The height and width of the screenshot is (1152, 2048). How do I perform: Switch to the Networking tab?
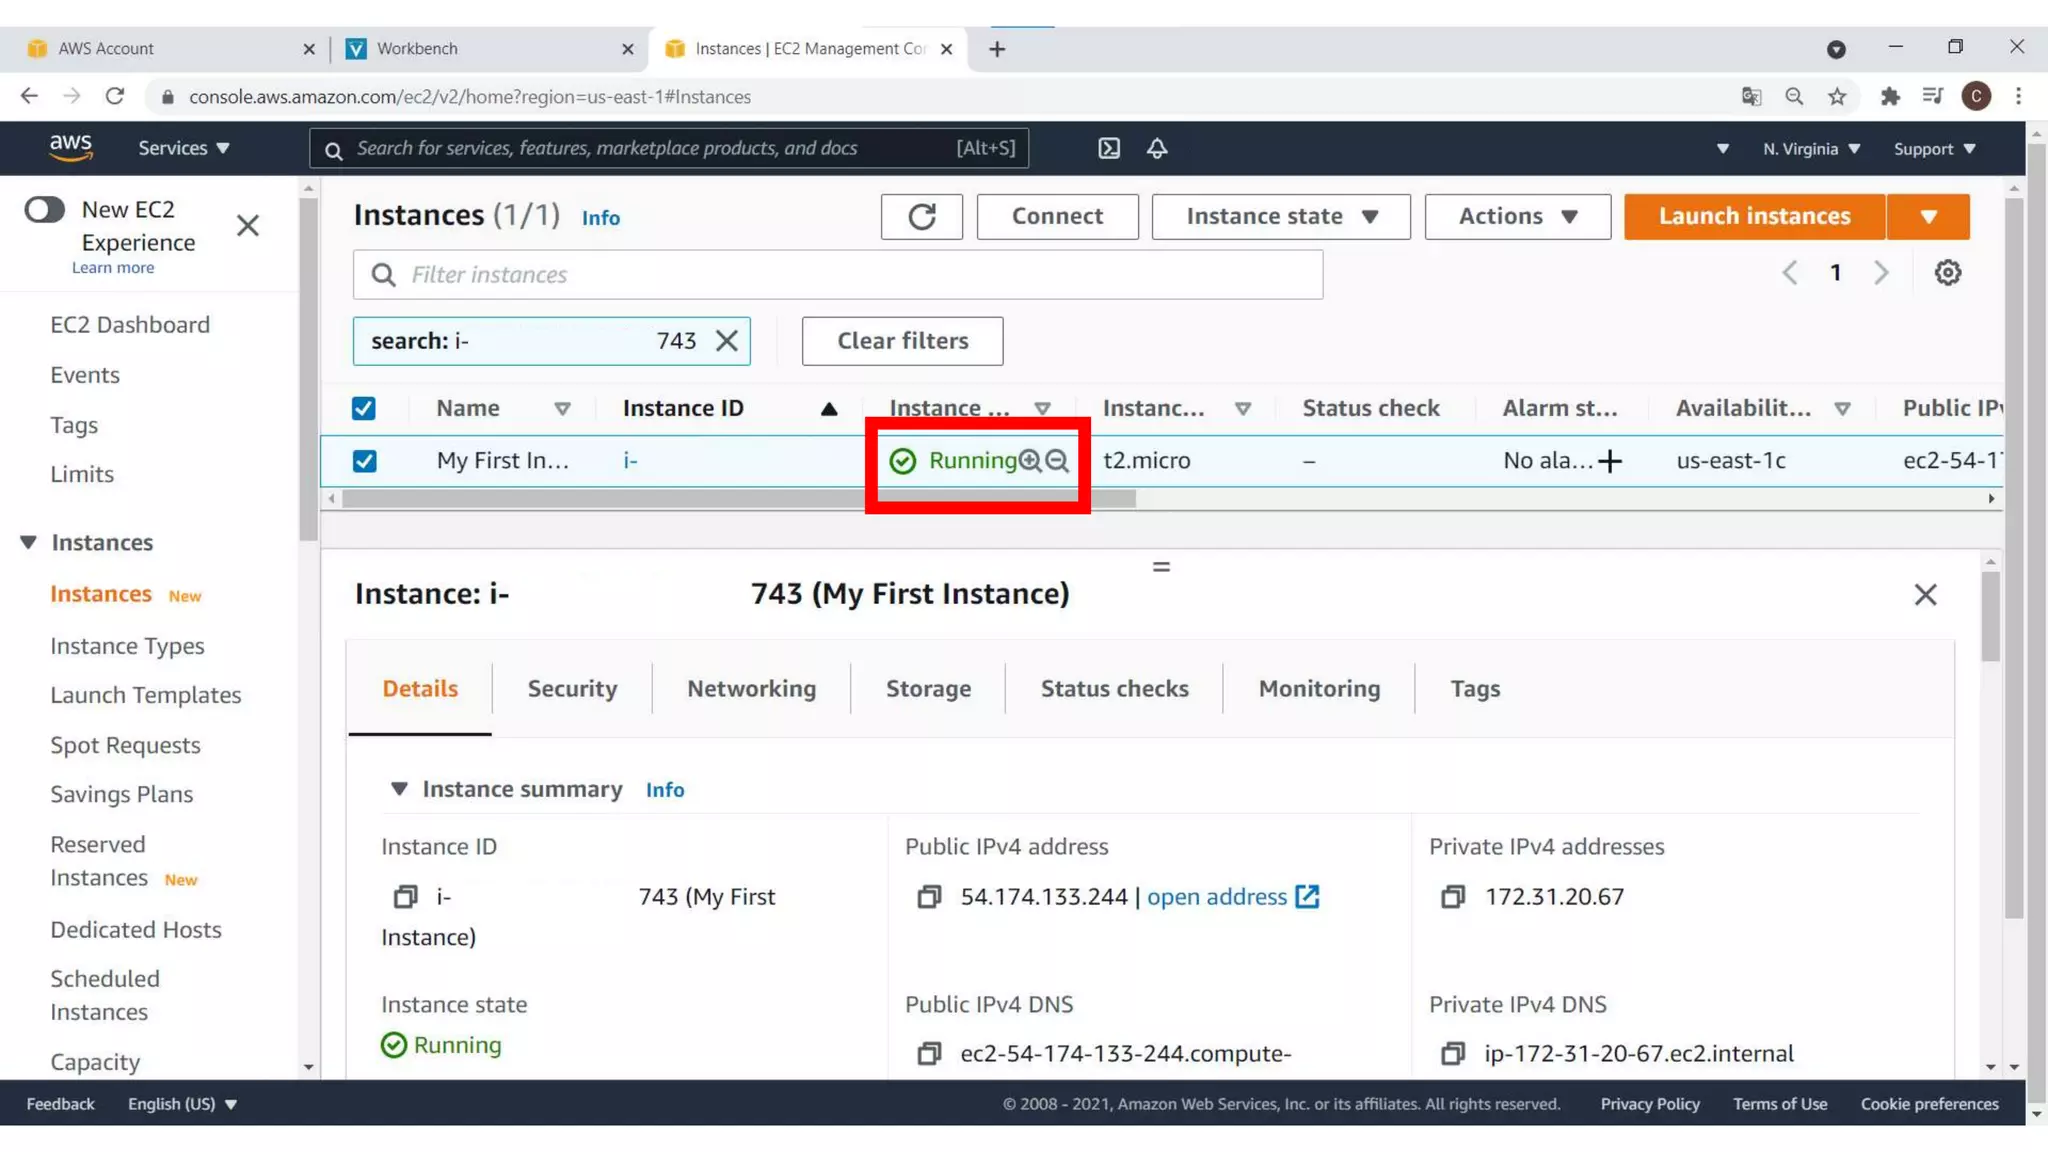pos(751,689)
